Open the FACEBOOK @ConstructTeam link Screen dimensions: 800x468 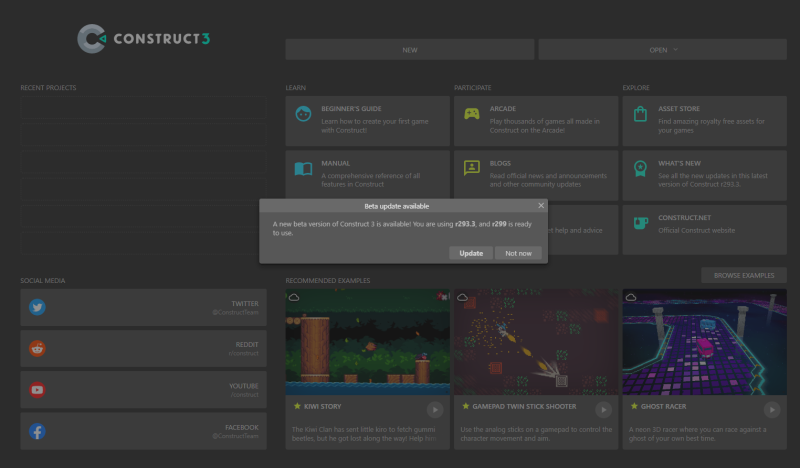coord(143,431)
